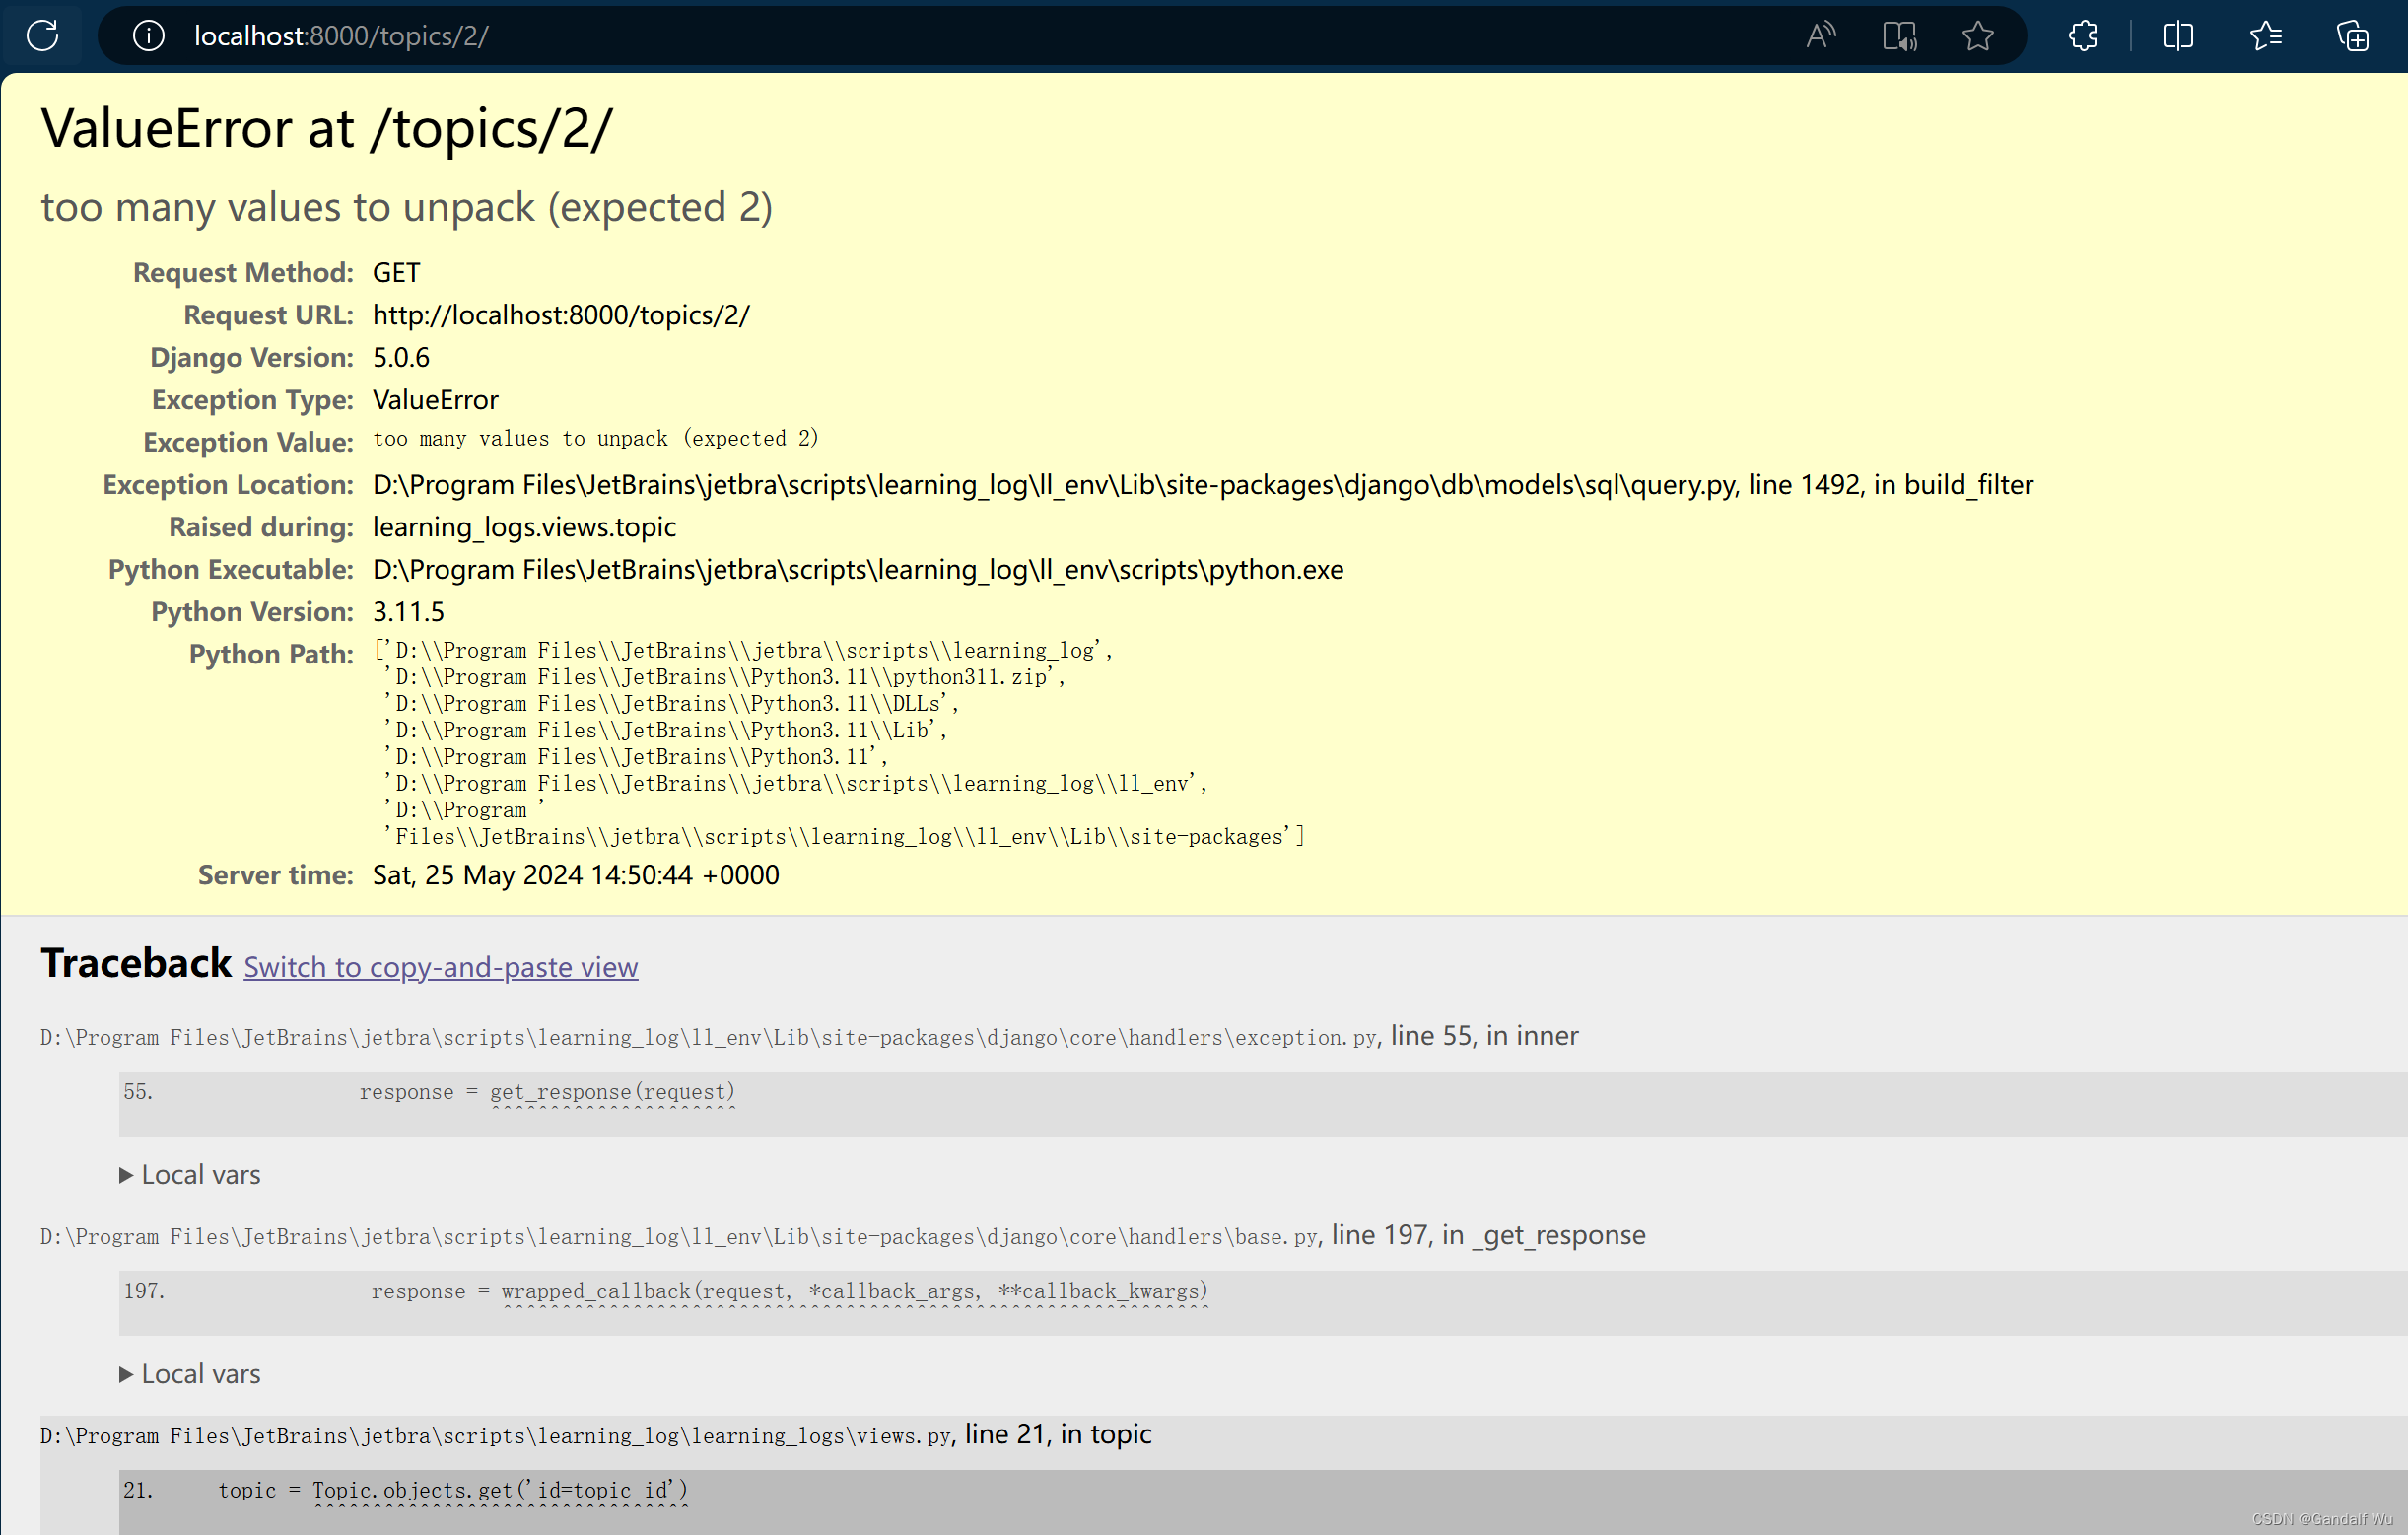Open the Favorites list icon

pyautogui.click(x=2265, y=36)
